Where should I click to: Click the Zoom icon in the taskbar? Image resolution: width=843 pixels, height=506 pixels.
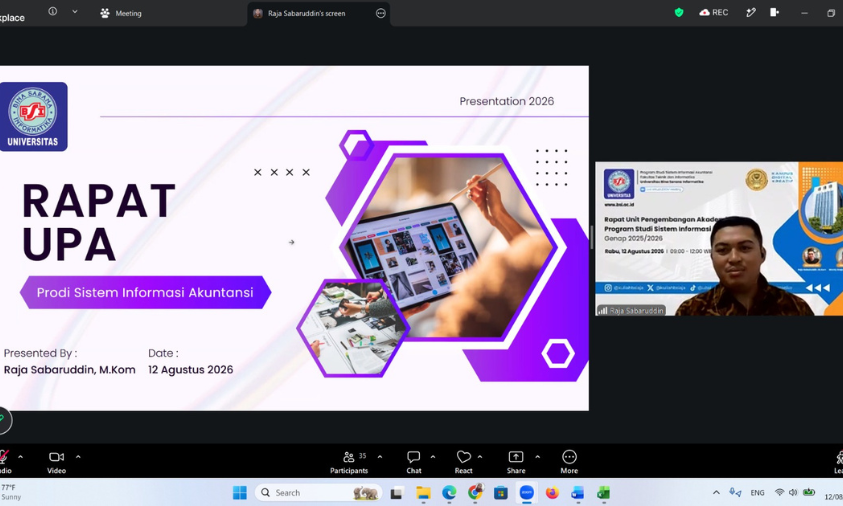526,493
